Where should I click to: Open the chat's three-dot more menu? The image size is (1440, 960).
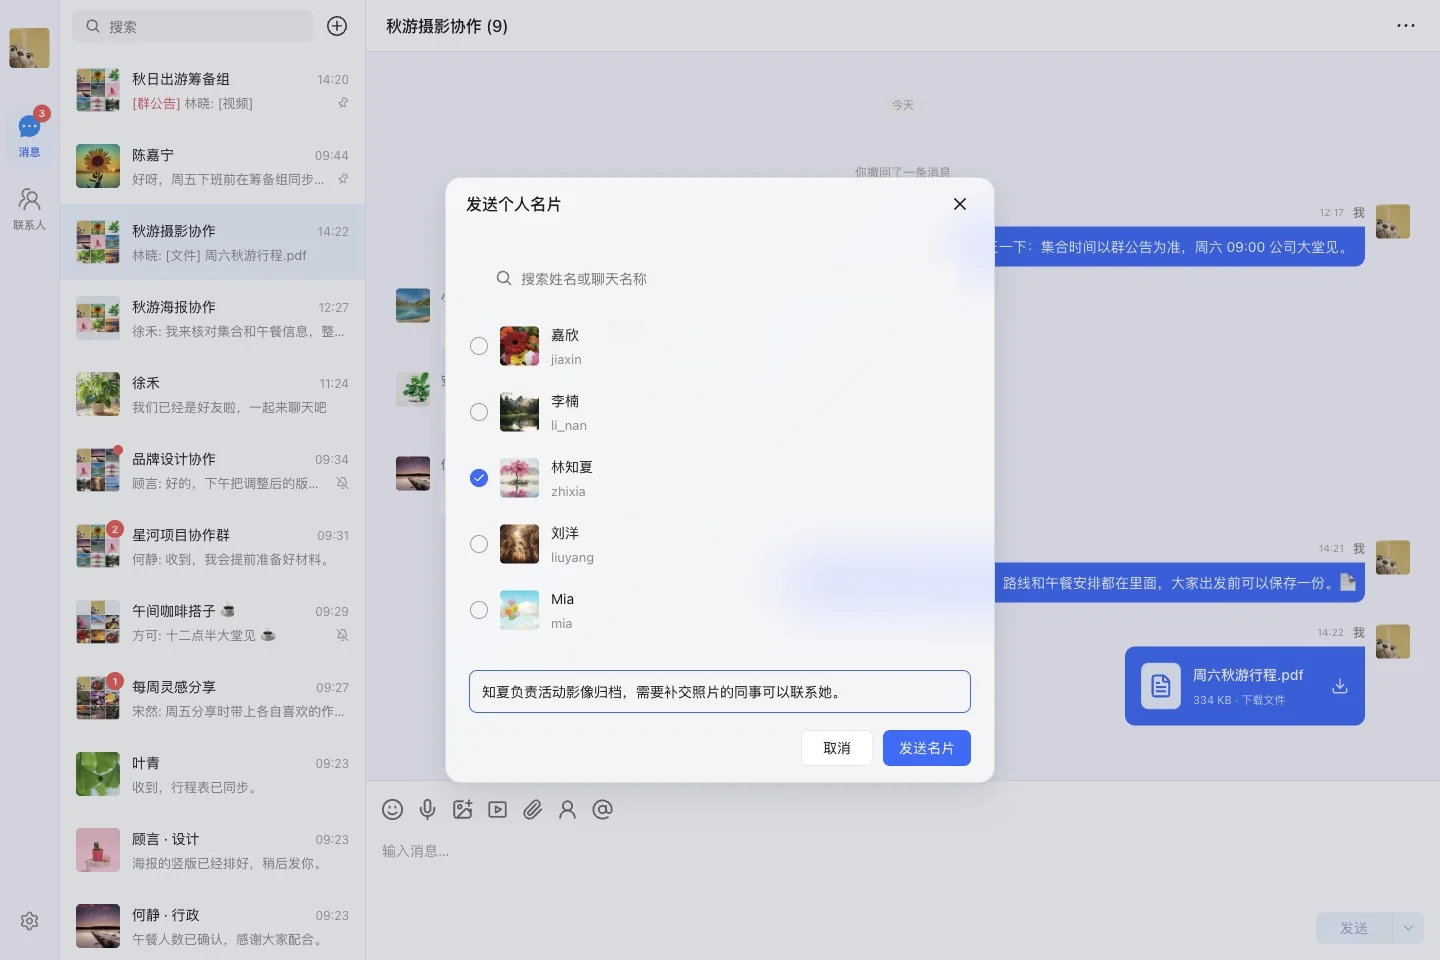(x=1406, y=26)
